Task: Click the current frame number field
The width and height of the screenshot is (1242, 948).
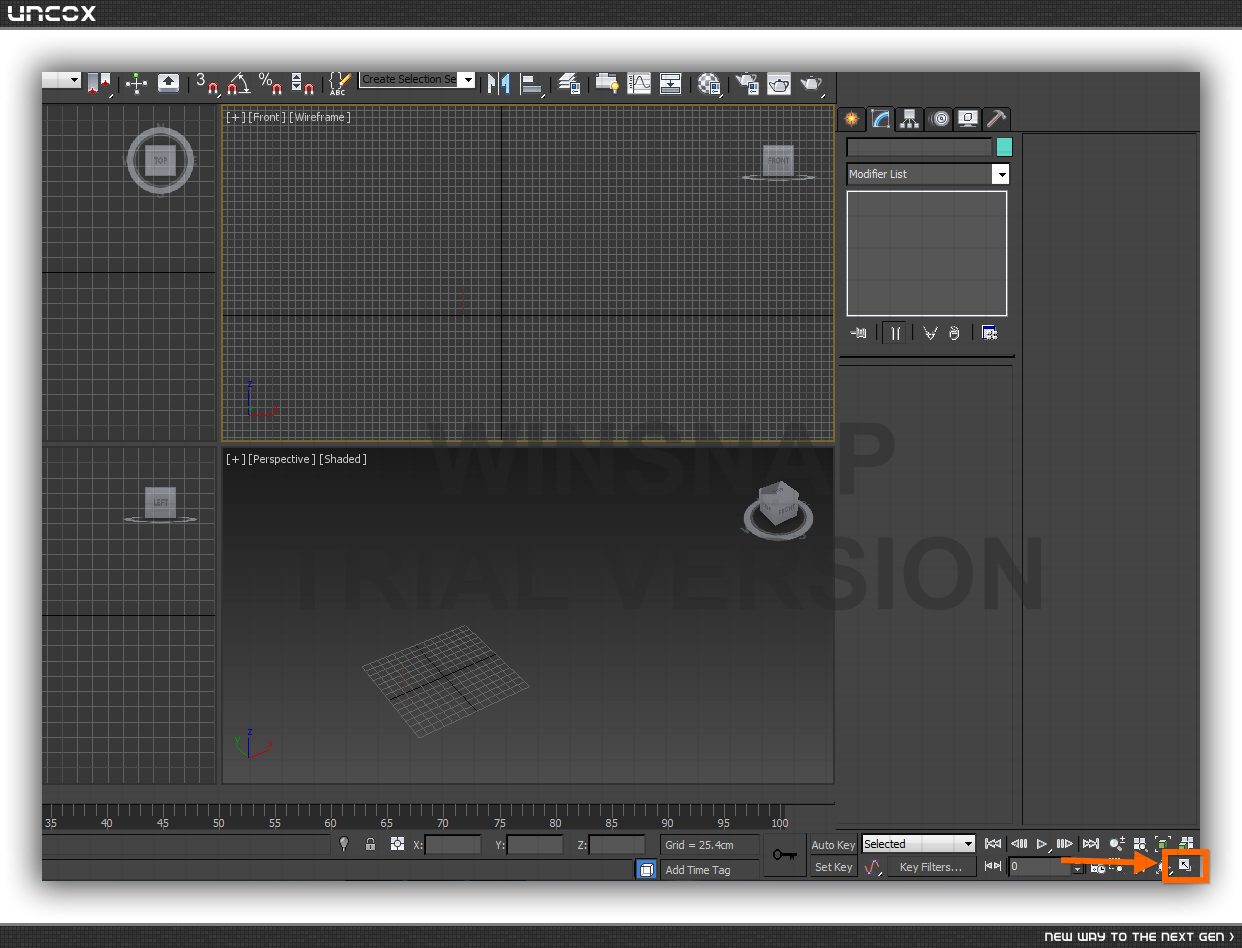Action: coord(1040,867)
